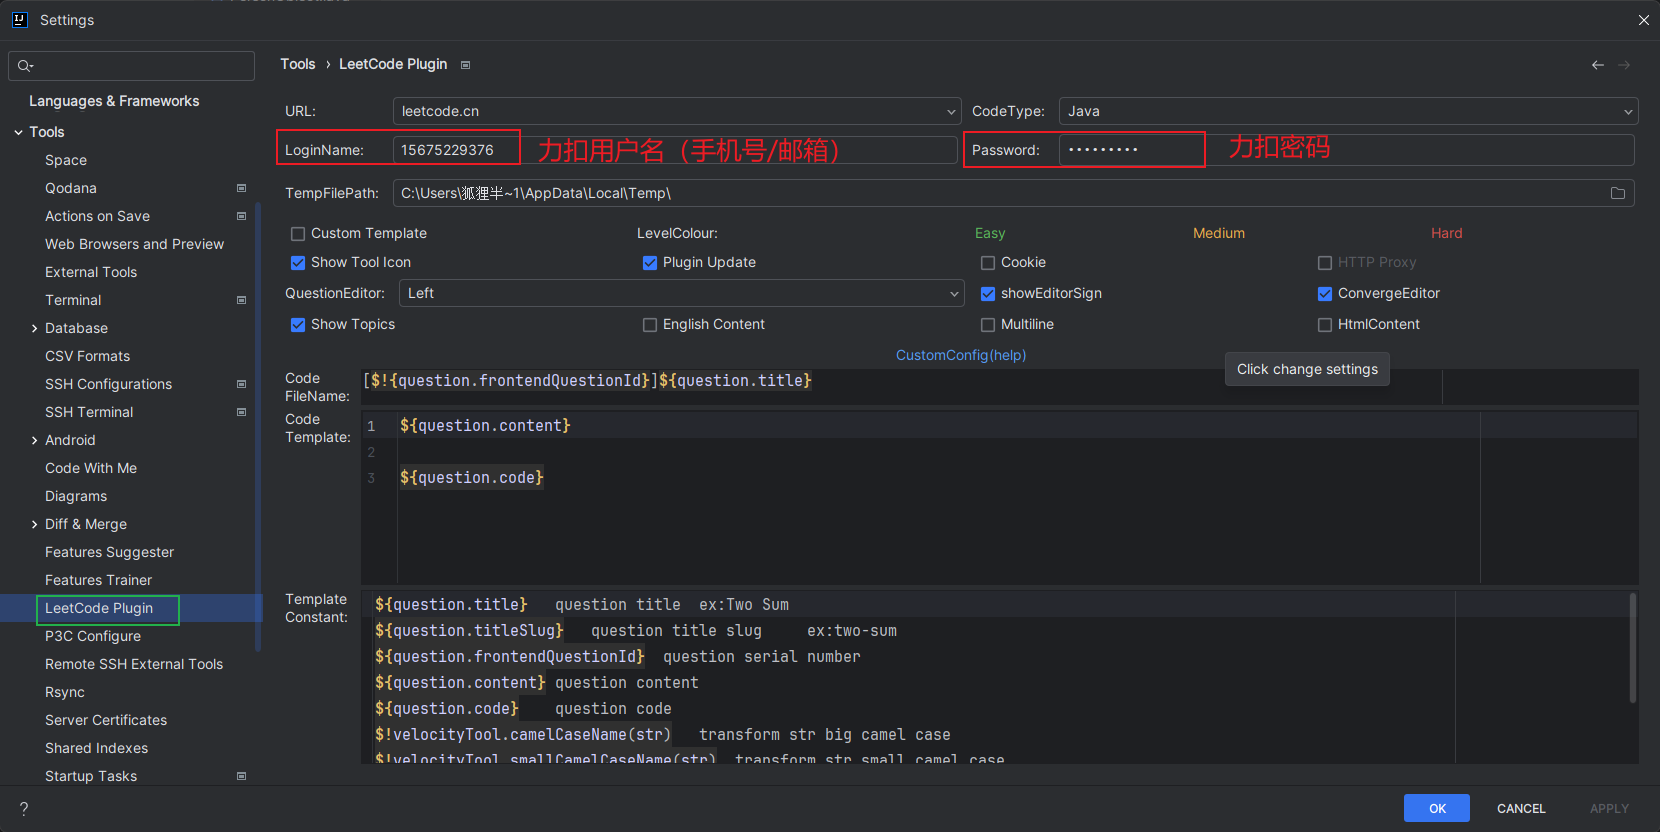Open P3C Configure settings

pyautogui.click(x=93, y=636)
